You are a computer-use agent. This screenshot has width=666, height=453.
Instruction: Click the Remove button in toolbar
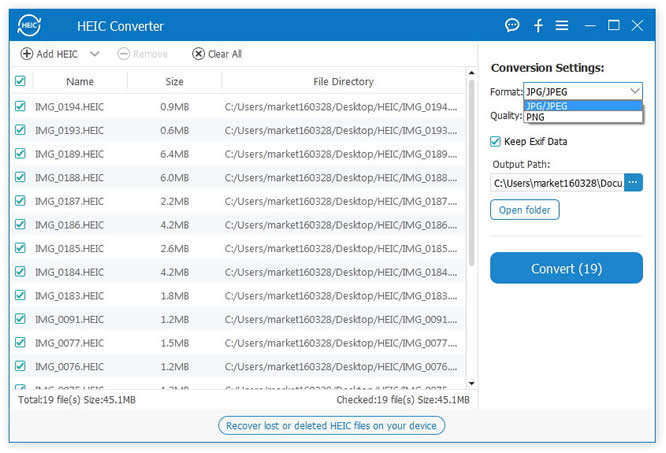click(x=142, y=54)
